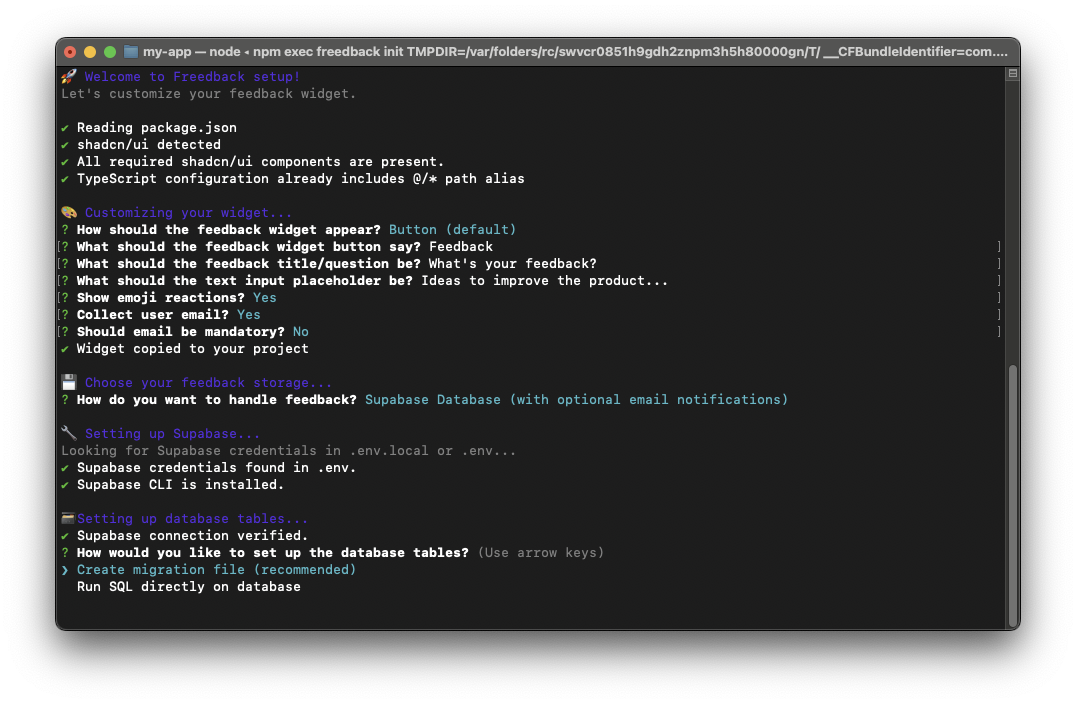Click 'Looking for Supabase credentials' line

tap(288, 450)
